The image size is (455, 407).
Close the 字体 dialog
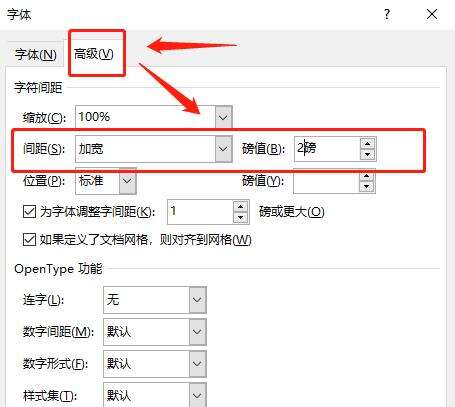point(432,14)
